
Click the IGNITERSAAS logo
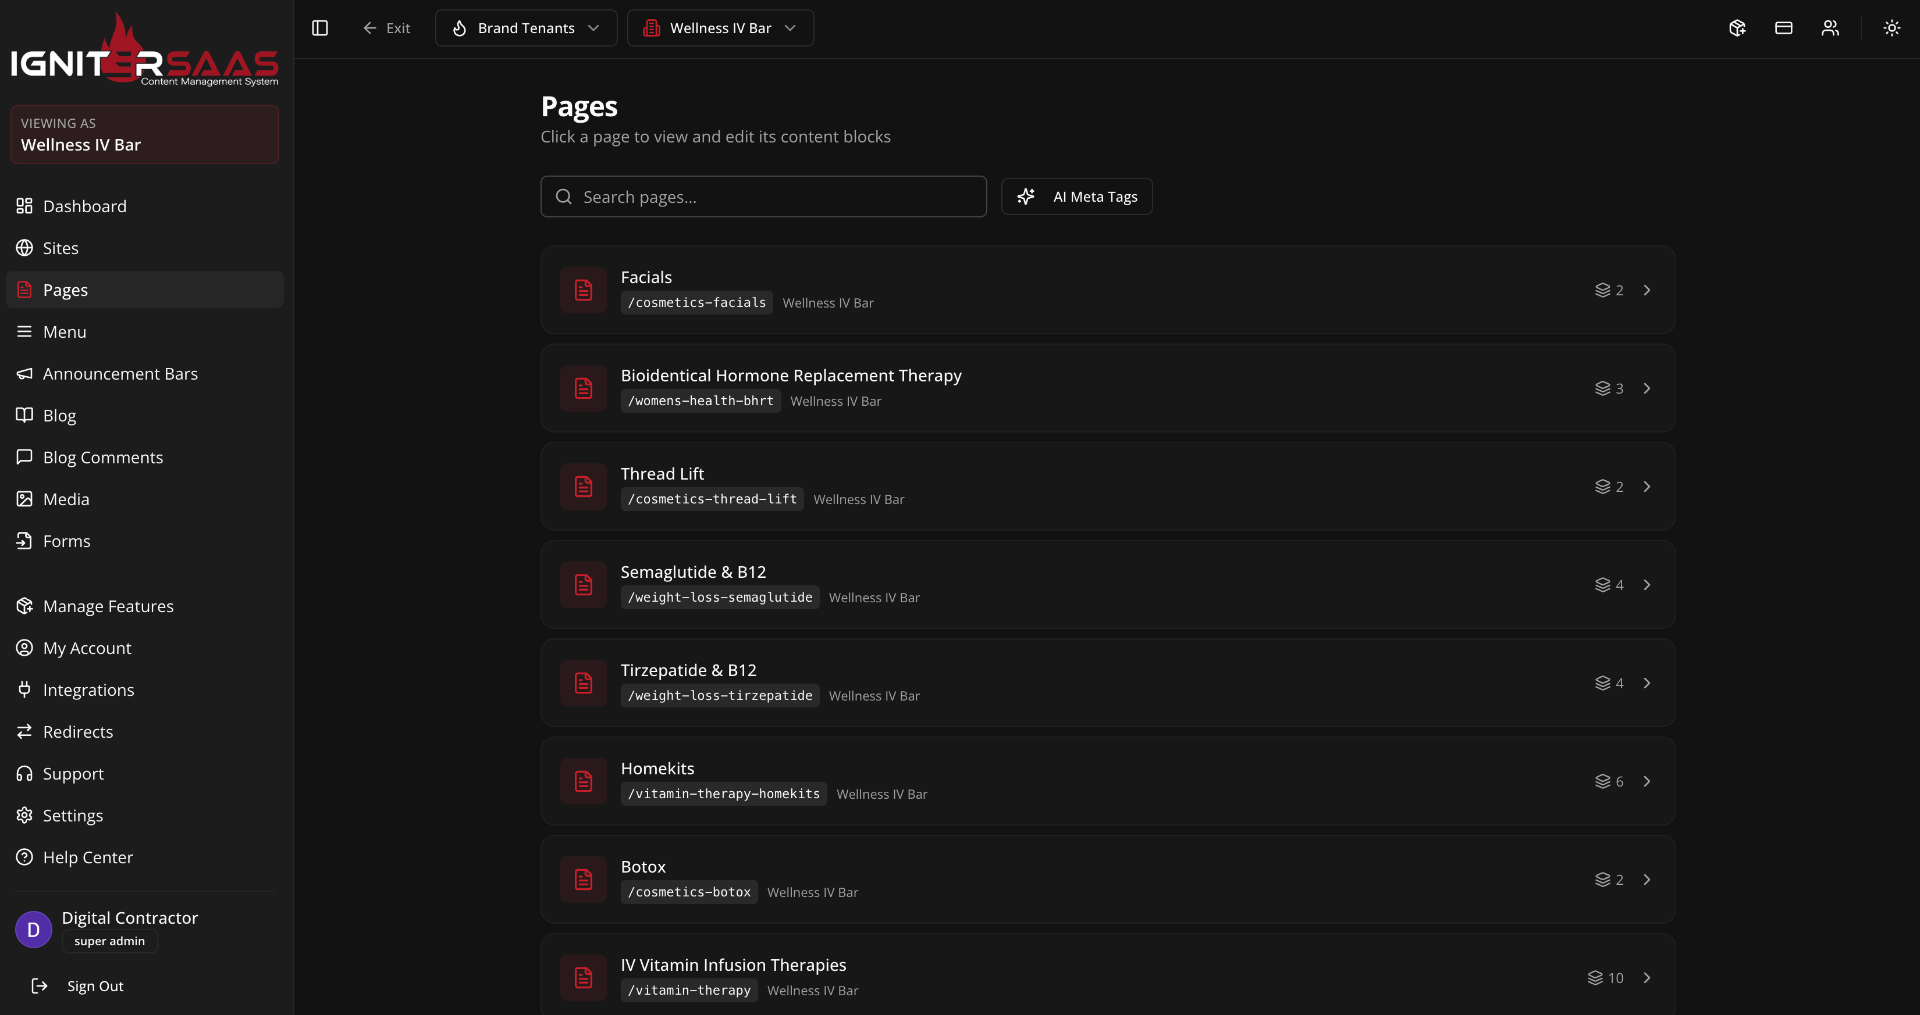pos(144,48)
